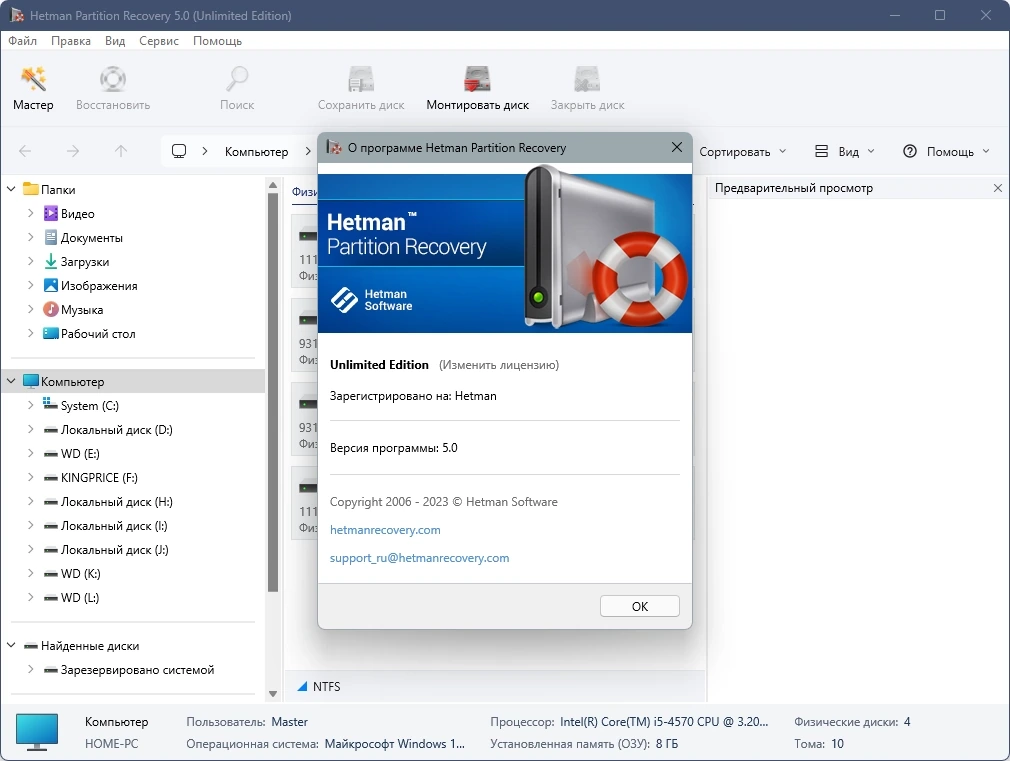Click the HOME-PC computer name
The height and width of the screenshot is (761, 1010).
(x=111, y=744)
